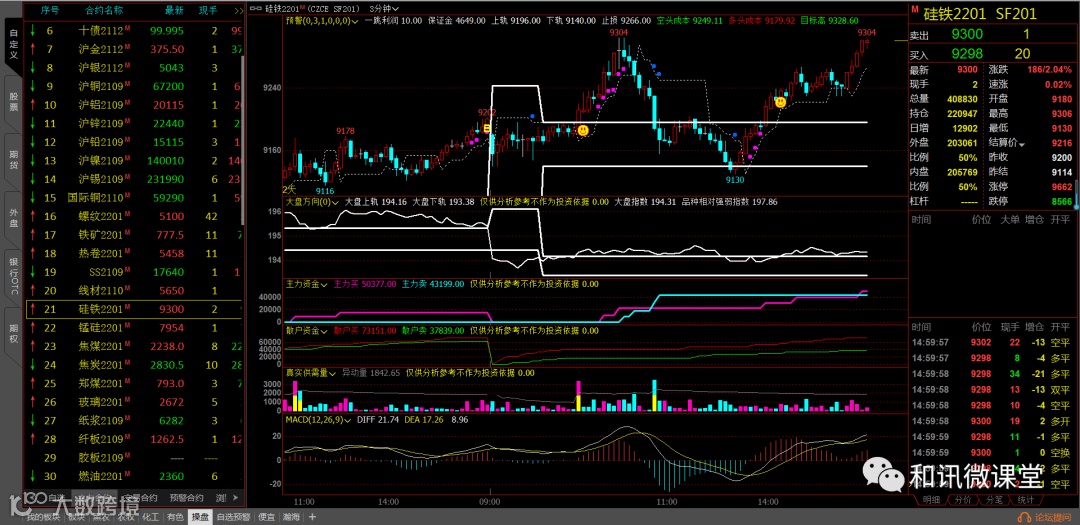This screenshot has height=525, width=1080.
Task: Click the 买入 price 9298
Action: 967,54
